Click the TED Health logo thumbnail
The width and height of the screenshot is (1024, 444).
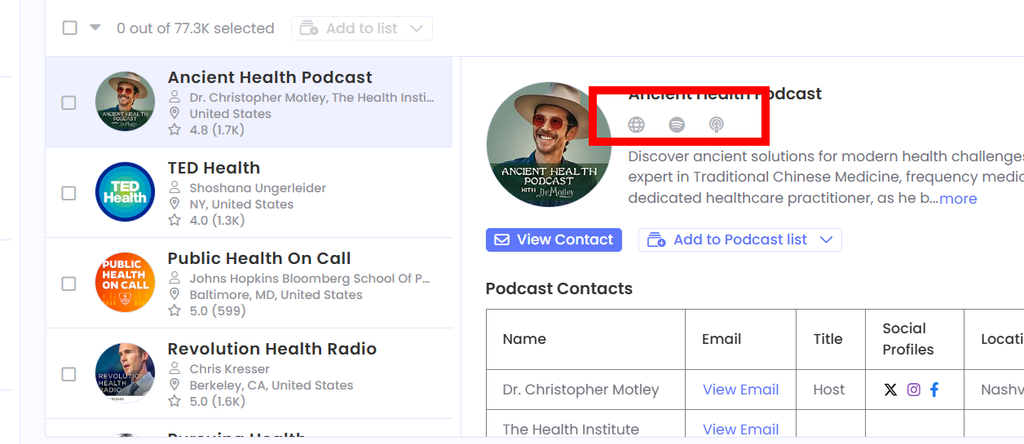pos(125,192)
